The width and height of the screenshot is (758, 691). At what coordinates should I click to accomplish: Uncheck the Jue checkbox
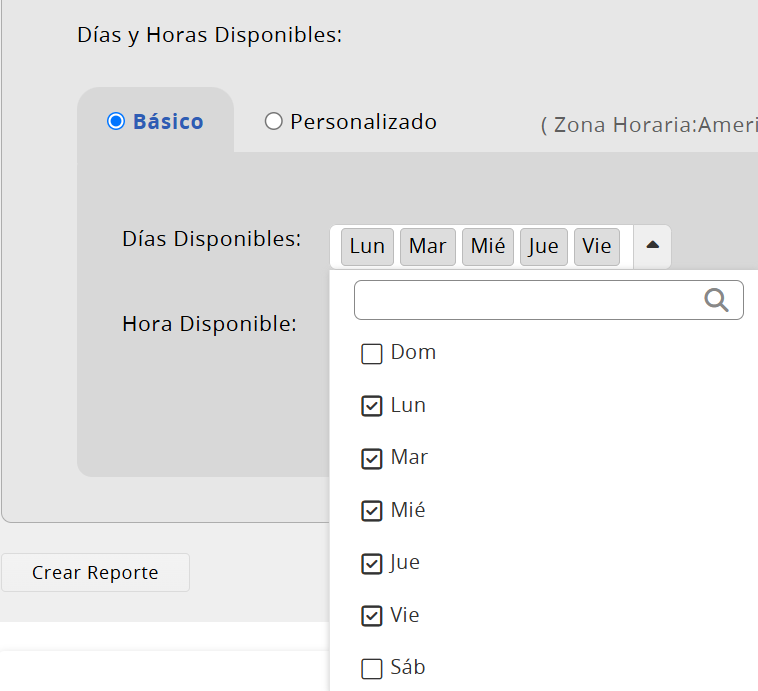(x=372, y=564)
